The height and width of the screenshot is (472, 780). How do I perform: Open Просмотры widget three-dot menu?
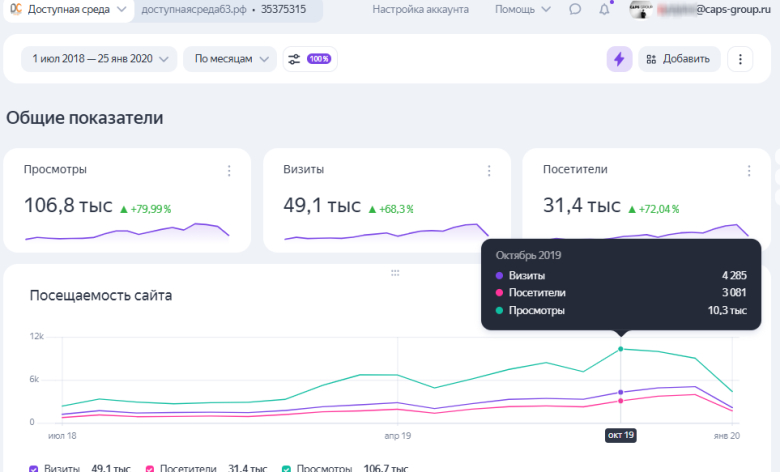(229, 171)
